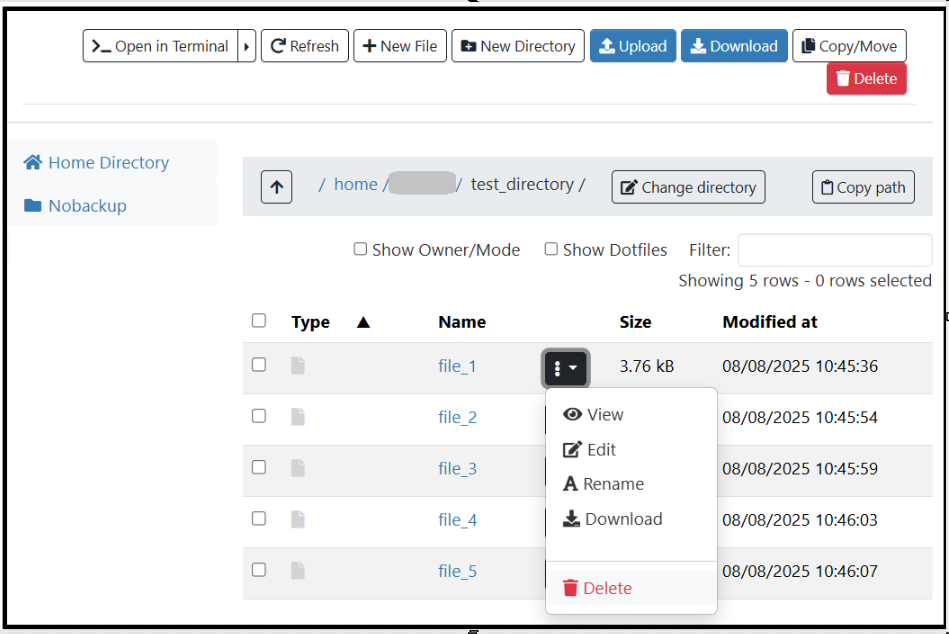The width and height of the screenshot is (949, 634).
Task: Click the file icon next to file_3
Action: 298,468
